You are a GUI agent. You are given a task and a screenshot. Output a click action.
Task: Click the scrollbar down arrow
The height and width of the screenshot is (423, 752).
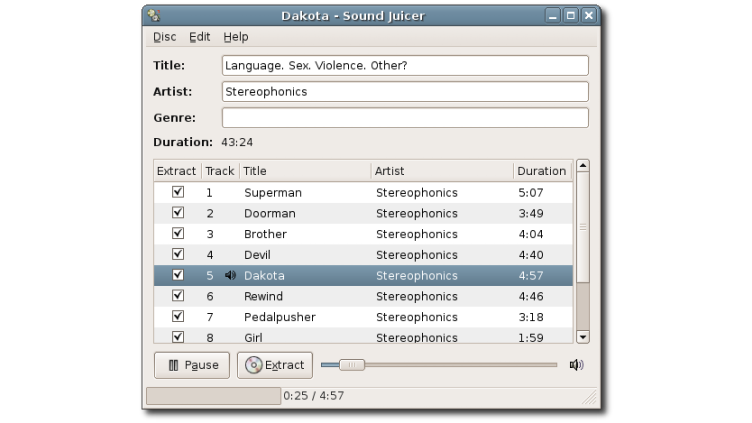point(583,337)
